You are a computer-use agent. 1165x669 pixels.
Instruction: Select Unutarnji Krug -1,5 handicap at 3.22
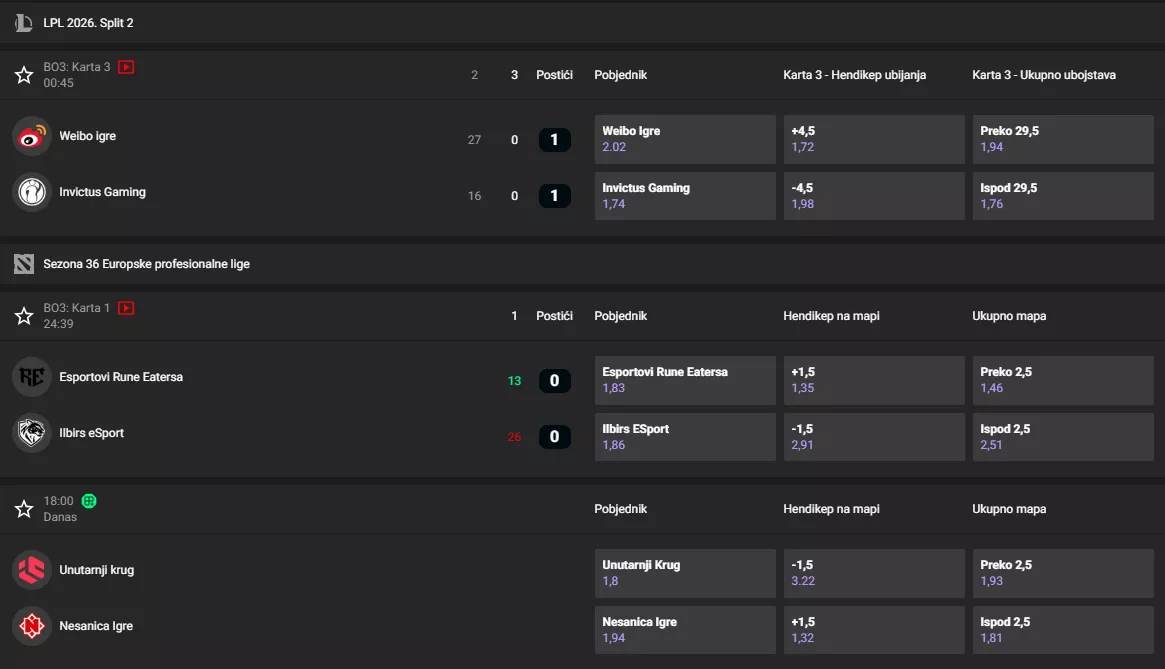[873, 573]
